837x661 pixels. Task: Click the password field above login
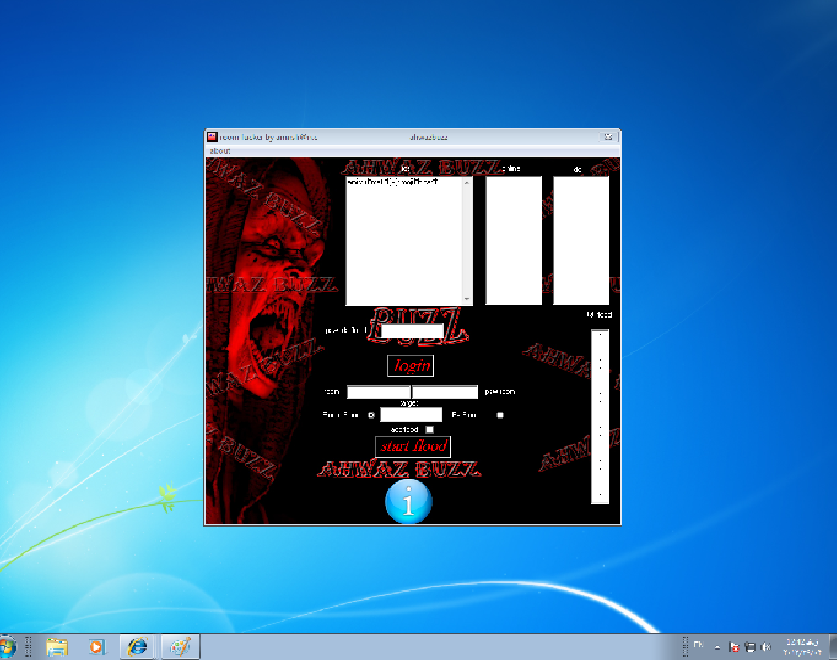tap(412, 330)
